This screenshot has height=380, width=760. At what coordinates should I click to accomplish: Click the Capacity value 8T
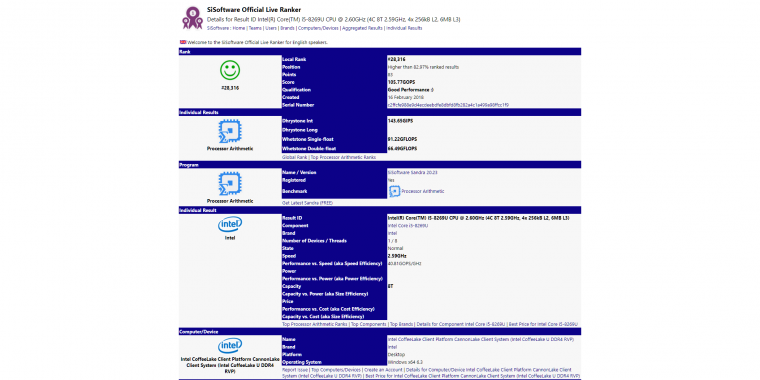(x=391, y=286)
